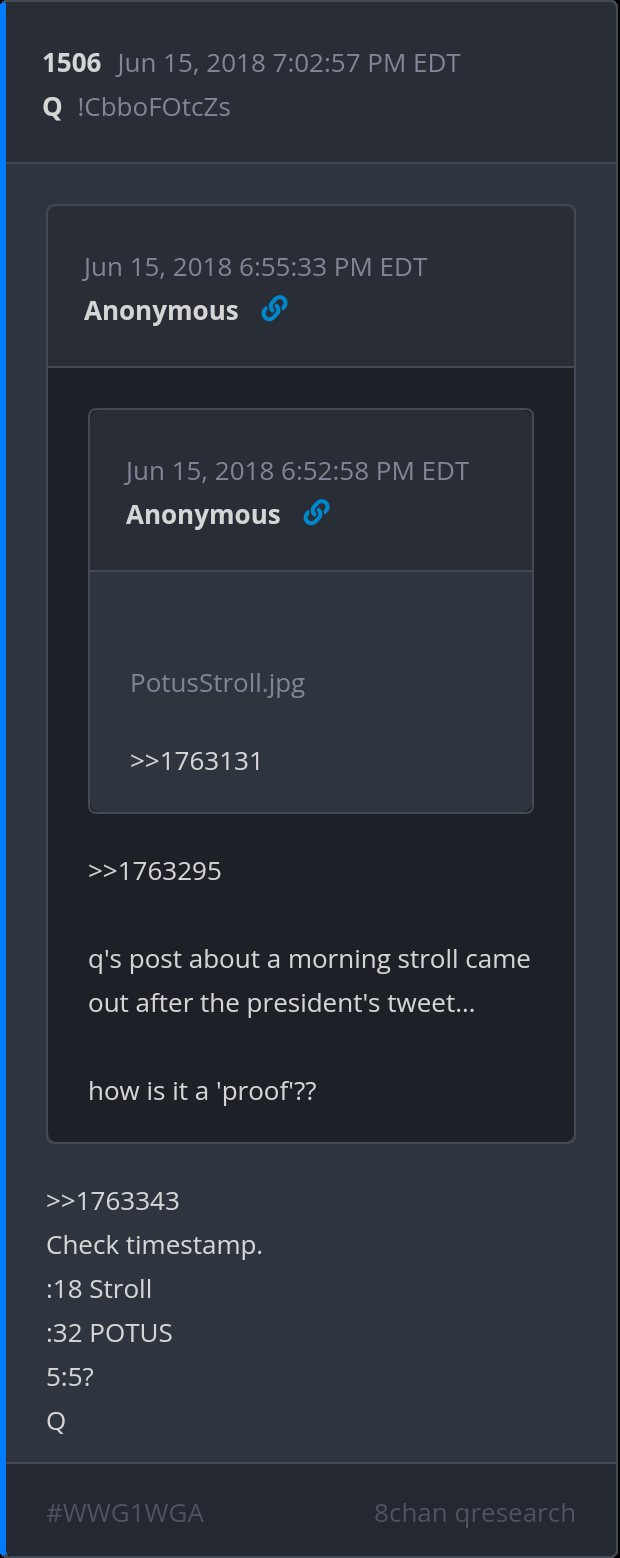The height and width of the screenshot is (1558, 620).
Task: Click the #WWG1WGA hashtag in the footer
Action: (x=125, y=1514)
